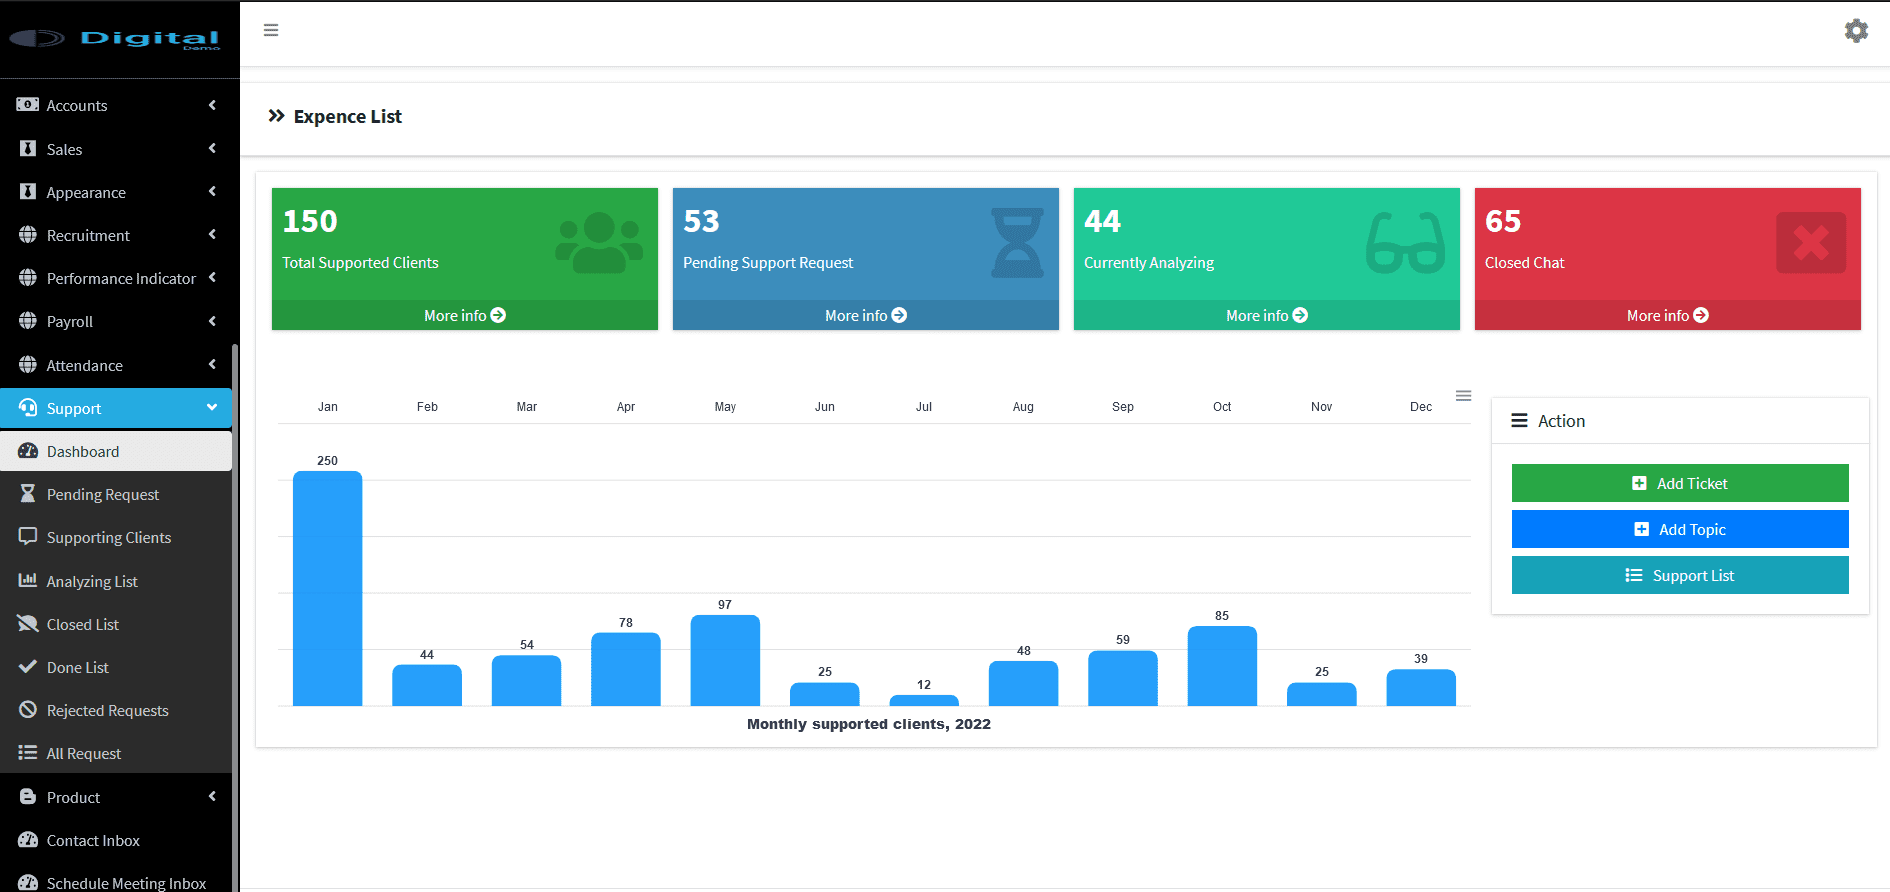1890x892 pixels.
Task: Click the January bar in the chart
Action: tap(327, 588)
